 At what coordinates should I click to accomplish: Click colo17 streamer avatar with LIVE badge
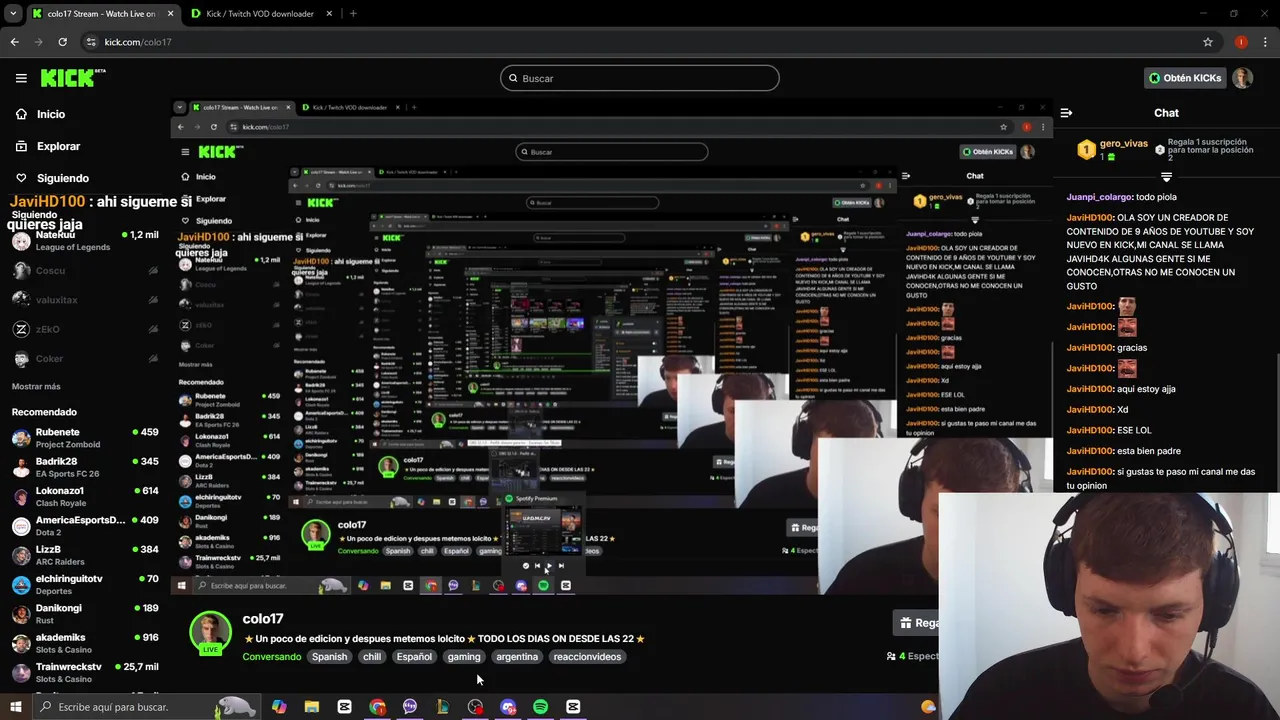[210, 632]
